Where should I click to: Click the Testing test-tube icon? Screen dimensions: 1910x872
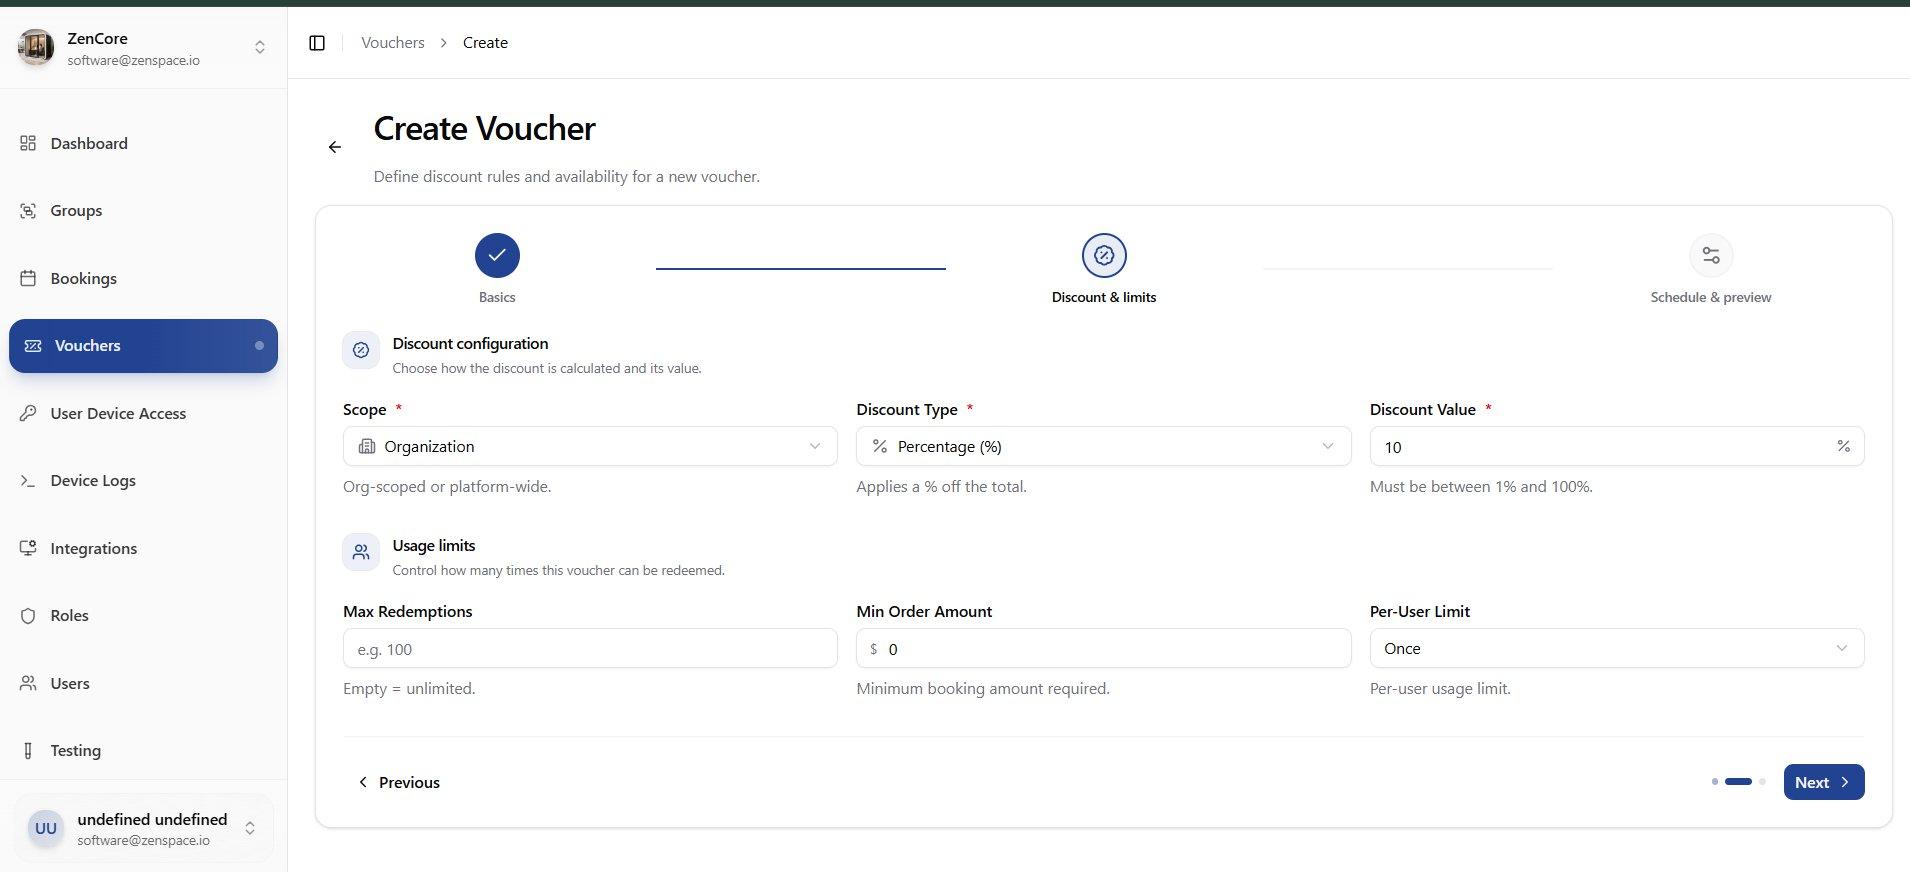(x=28, y=751)
